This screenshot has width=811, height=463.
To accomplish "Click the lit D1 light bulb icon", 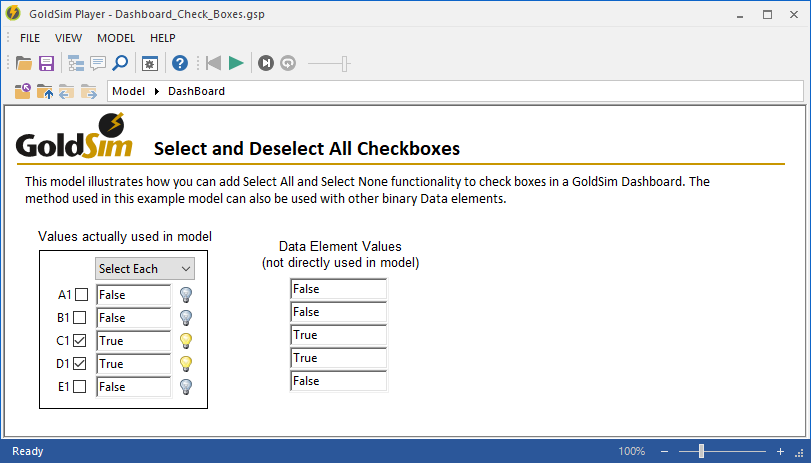I will 186,364.
